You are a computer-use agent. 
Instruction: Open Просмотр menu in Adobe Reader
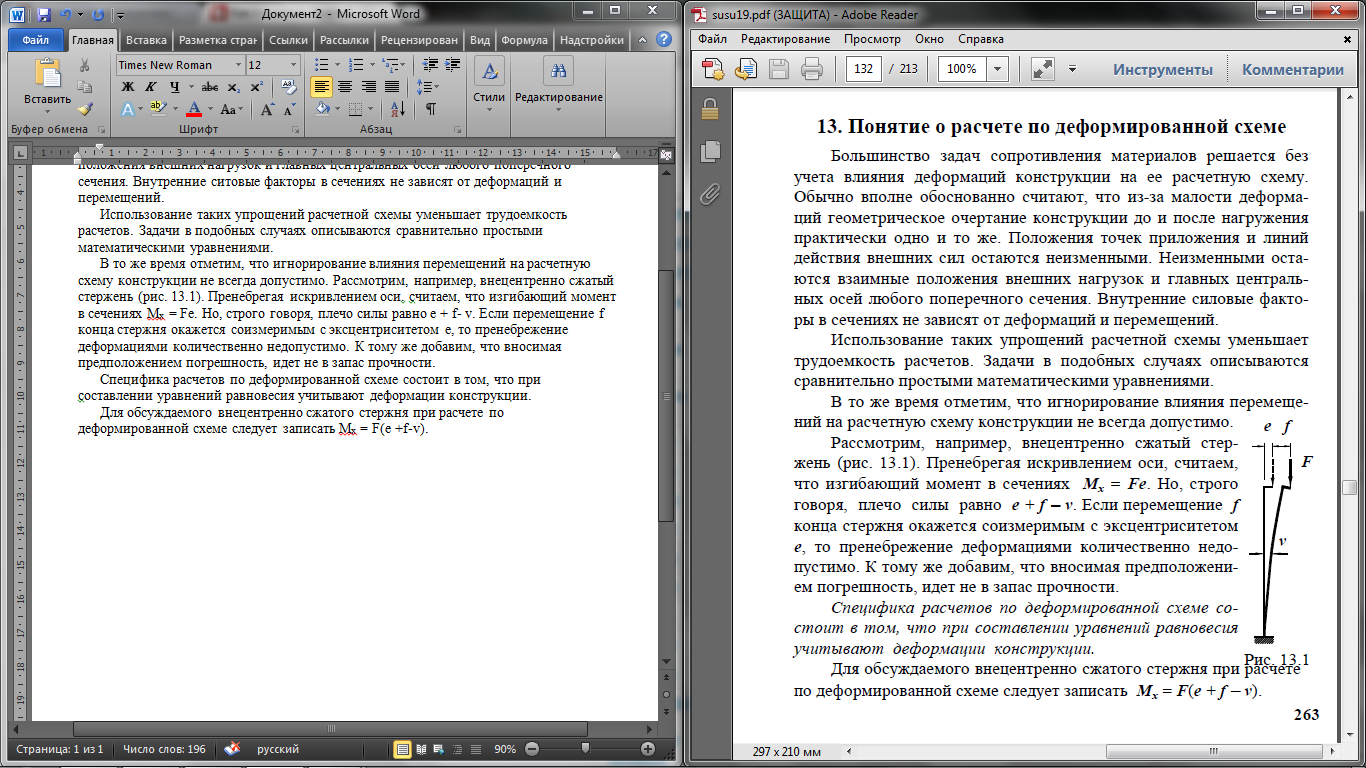[x=872, y=39]
